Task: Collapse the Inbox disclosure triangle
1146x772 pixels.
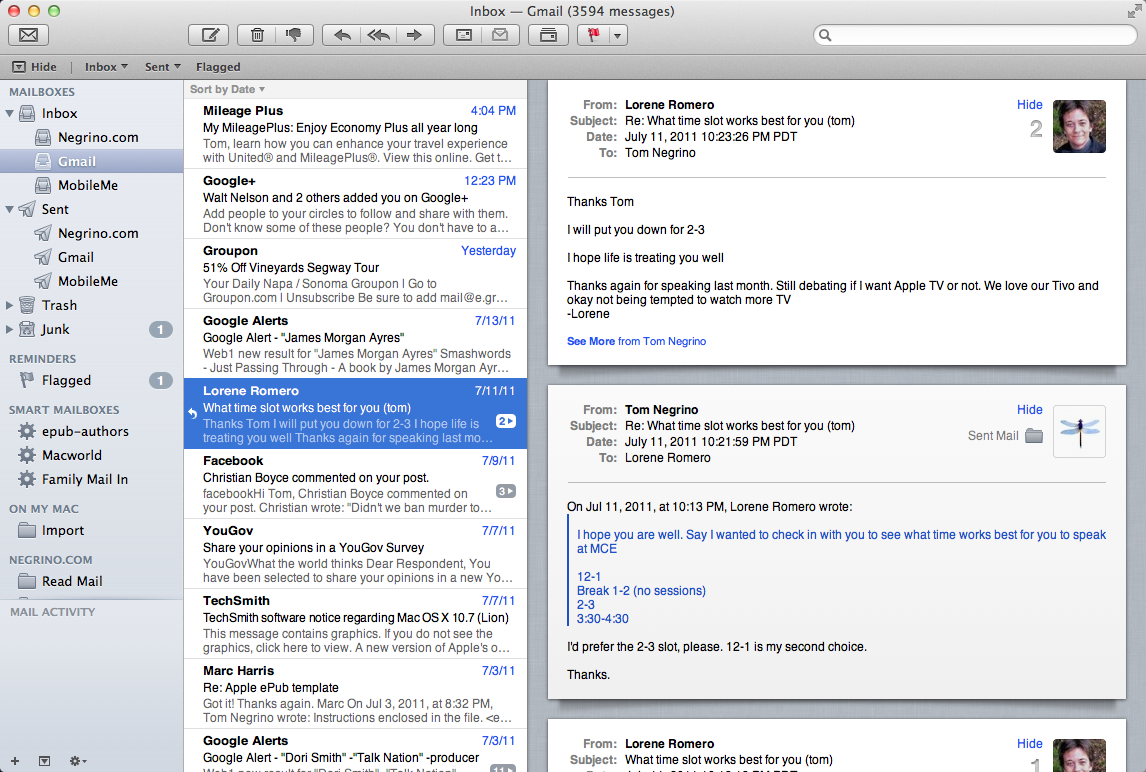Action: pos(10,113)
